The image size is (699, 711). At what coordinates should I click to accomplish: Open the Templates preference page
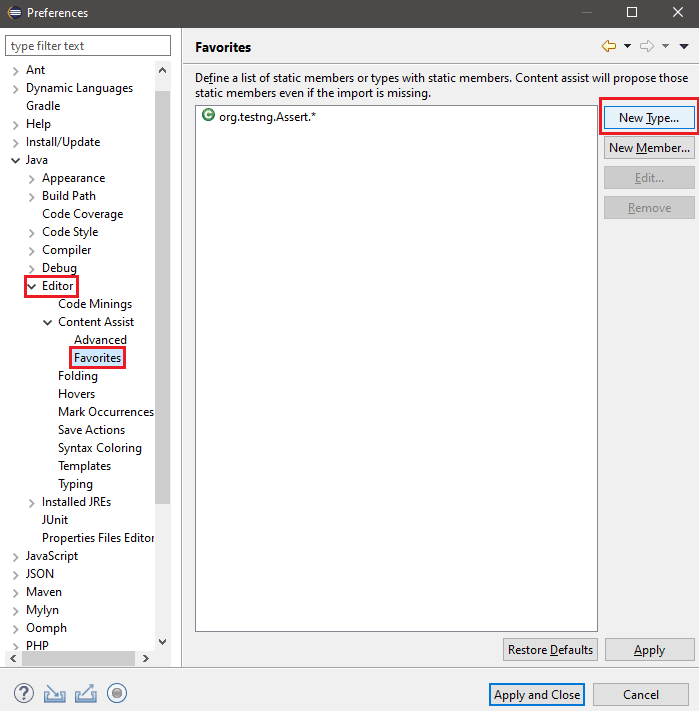tap(84, 466)
